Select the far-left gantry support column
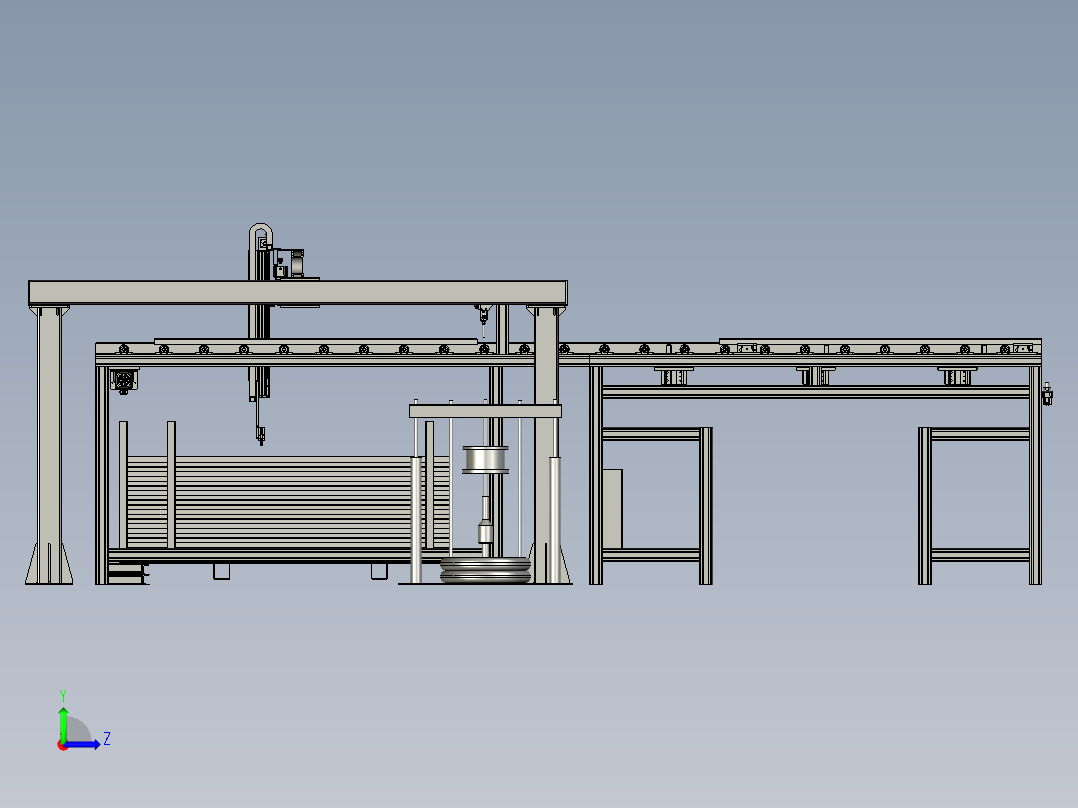1078x808 pixels. click(49, 445)
